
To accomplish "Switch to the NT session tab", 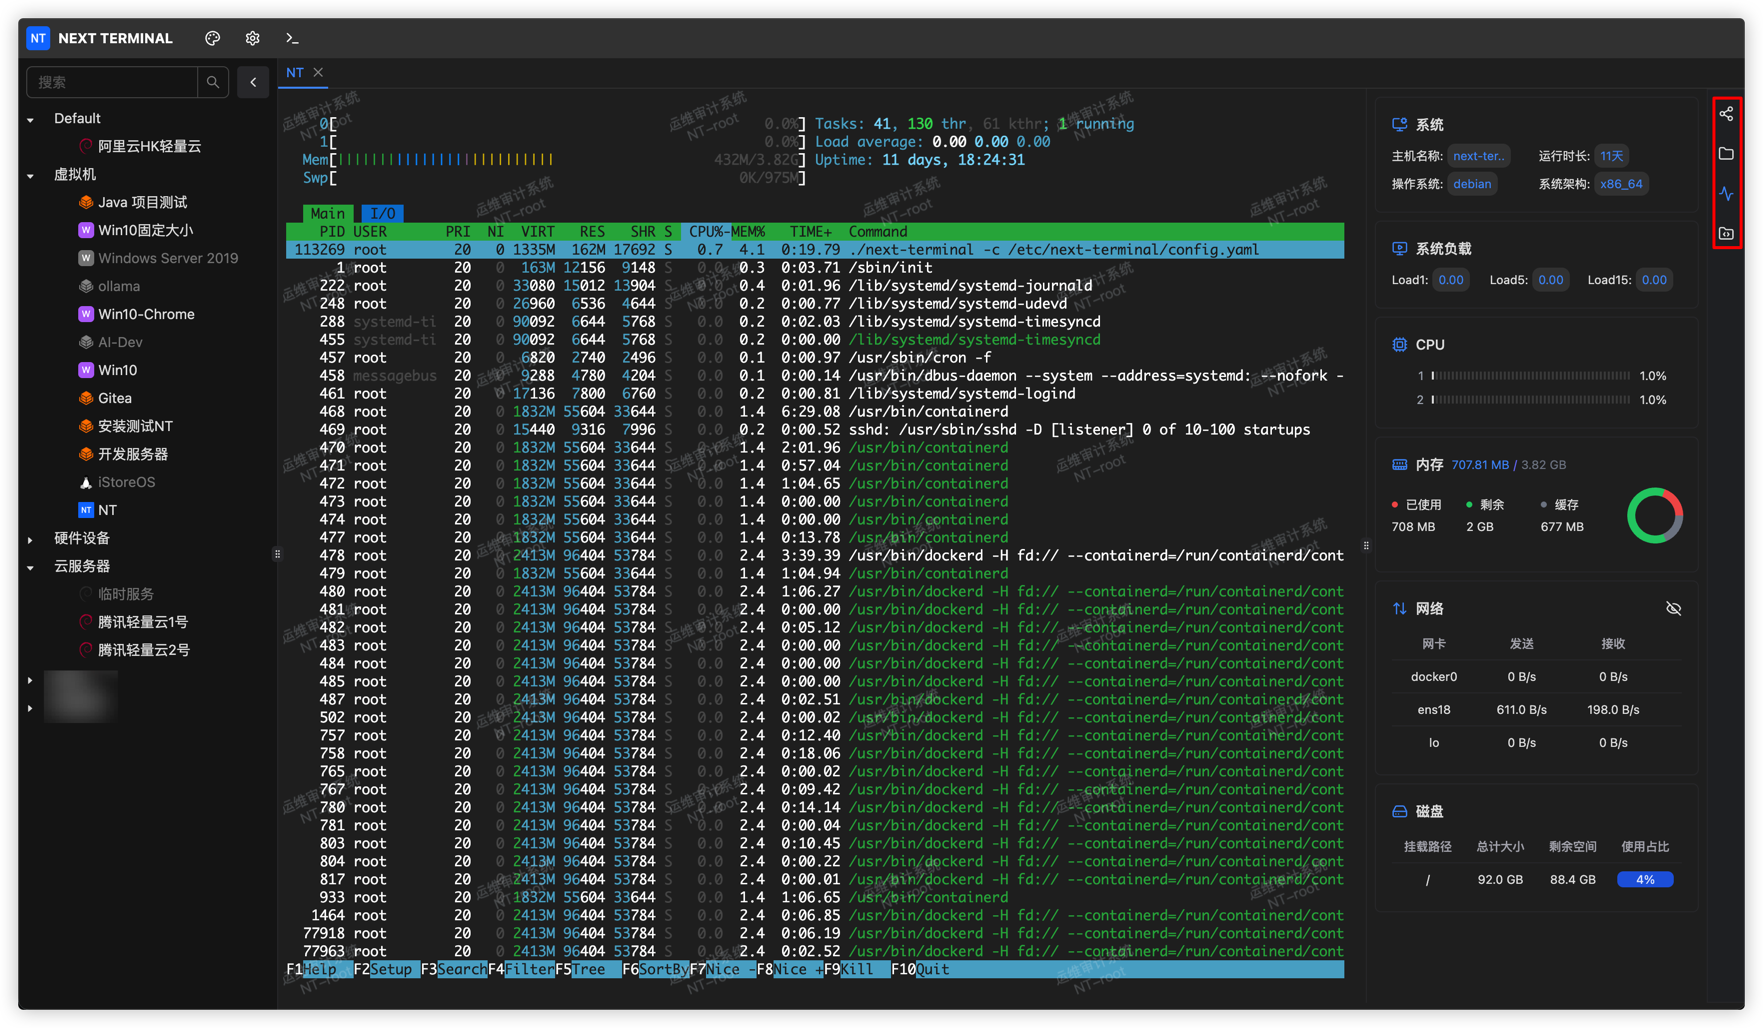I will click(295, 72).
